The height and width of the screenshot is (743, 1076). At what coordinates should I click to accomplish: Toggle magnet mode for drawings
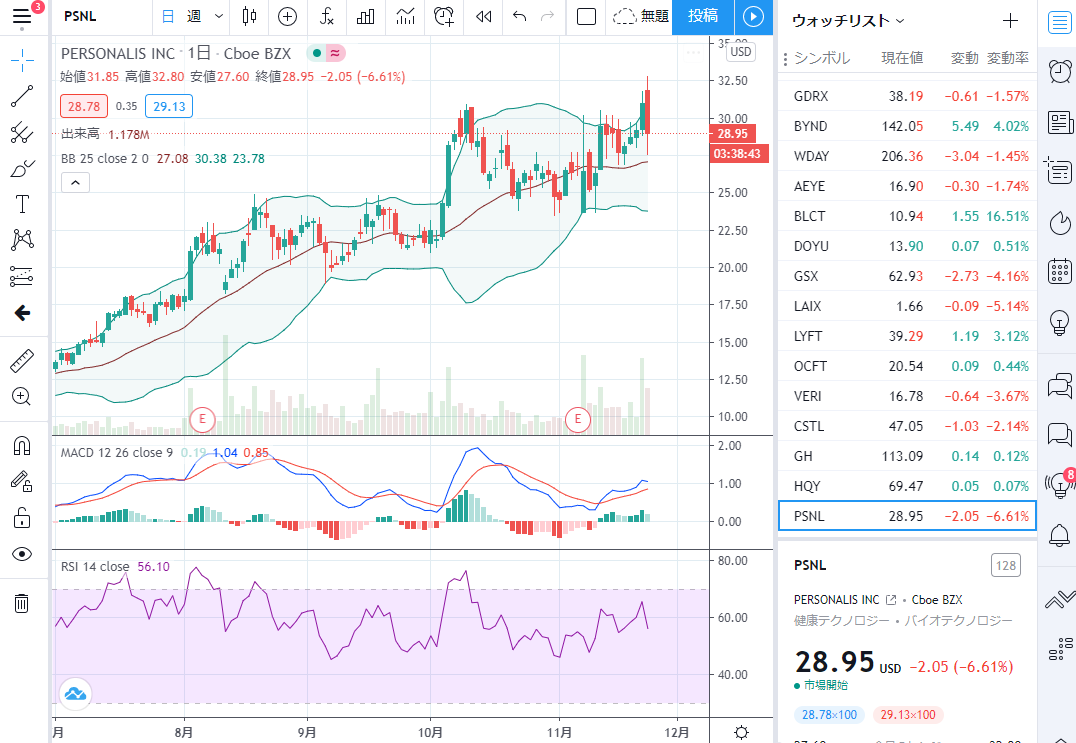[22, 446]
